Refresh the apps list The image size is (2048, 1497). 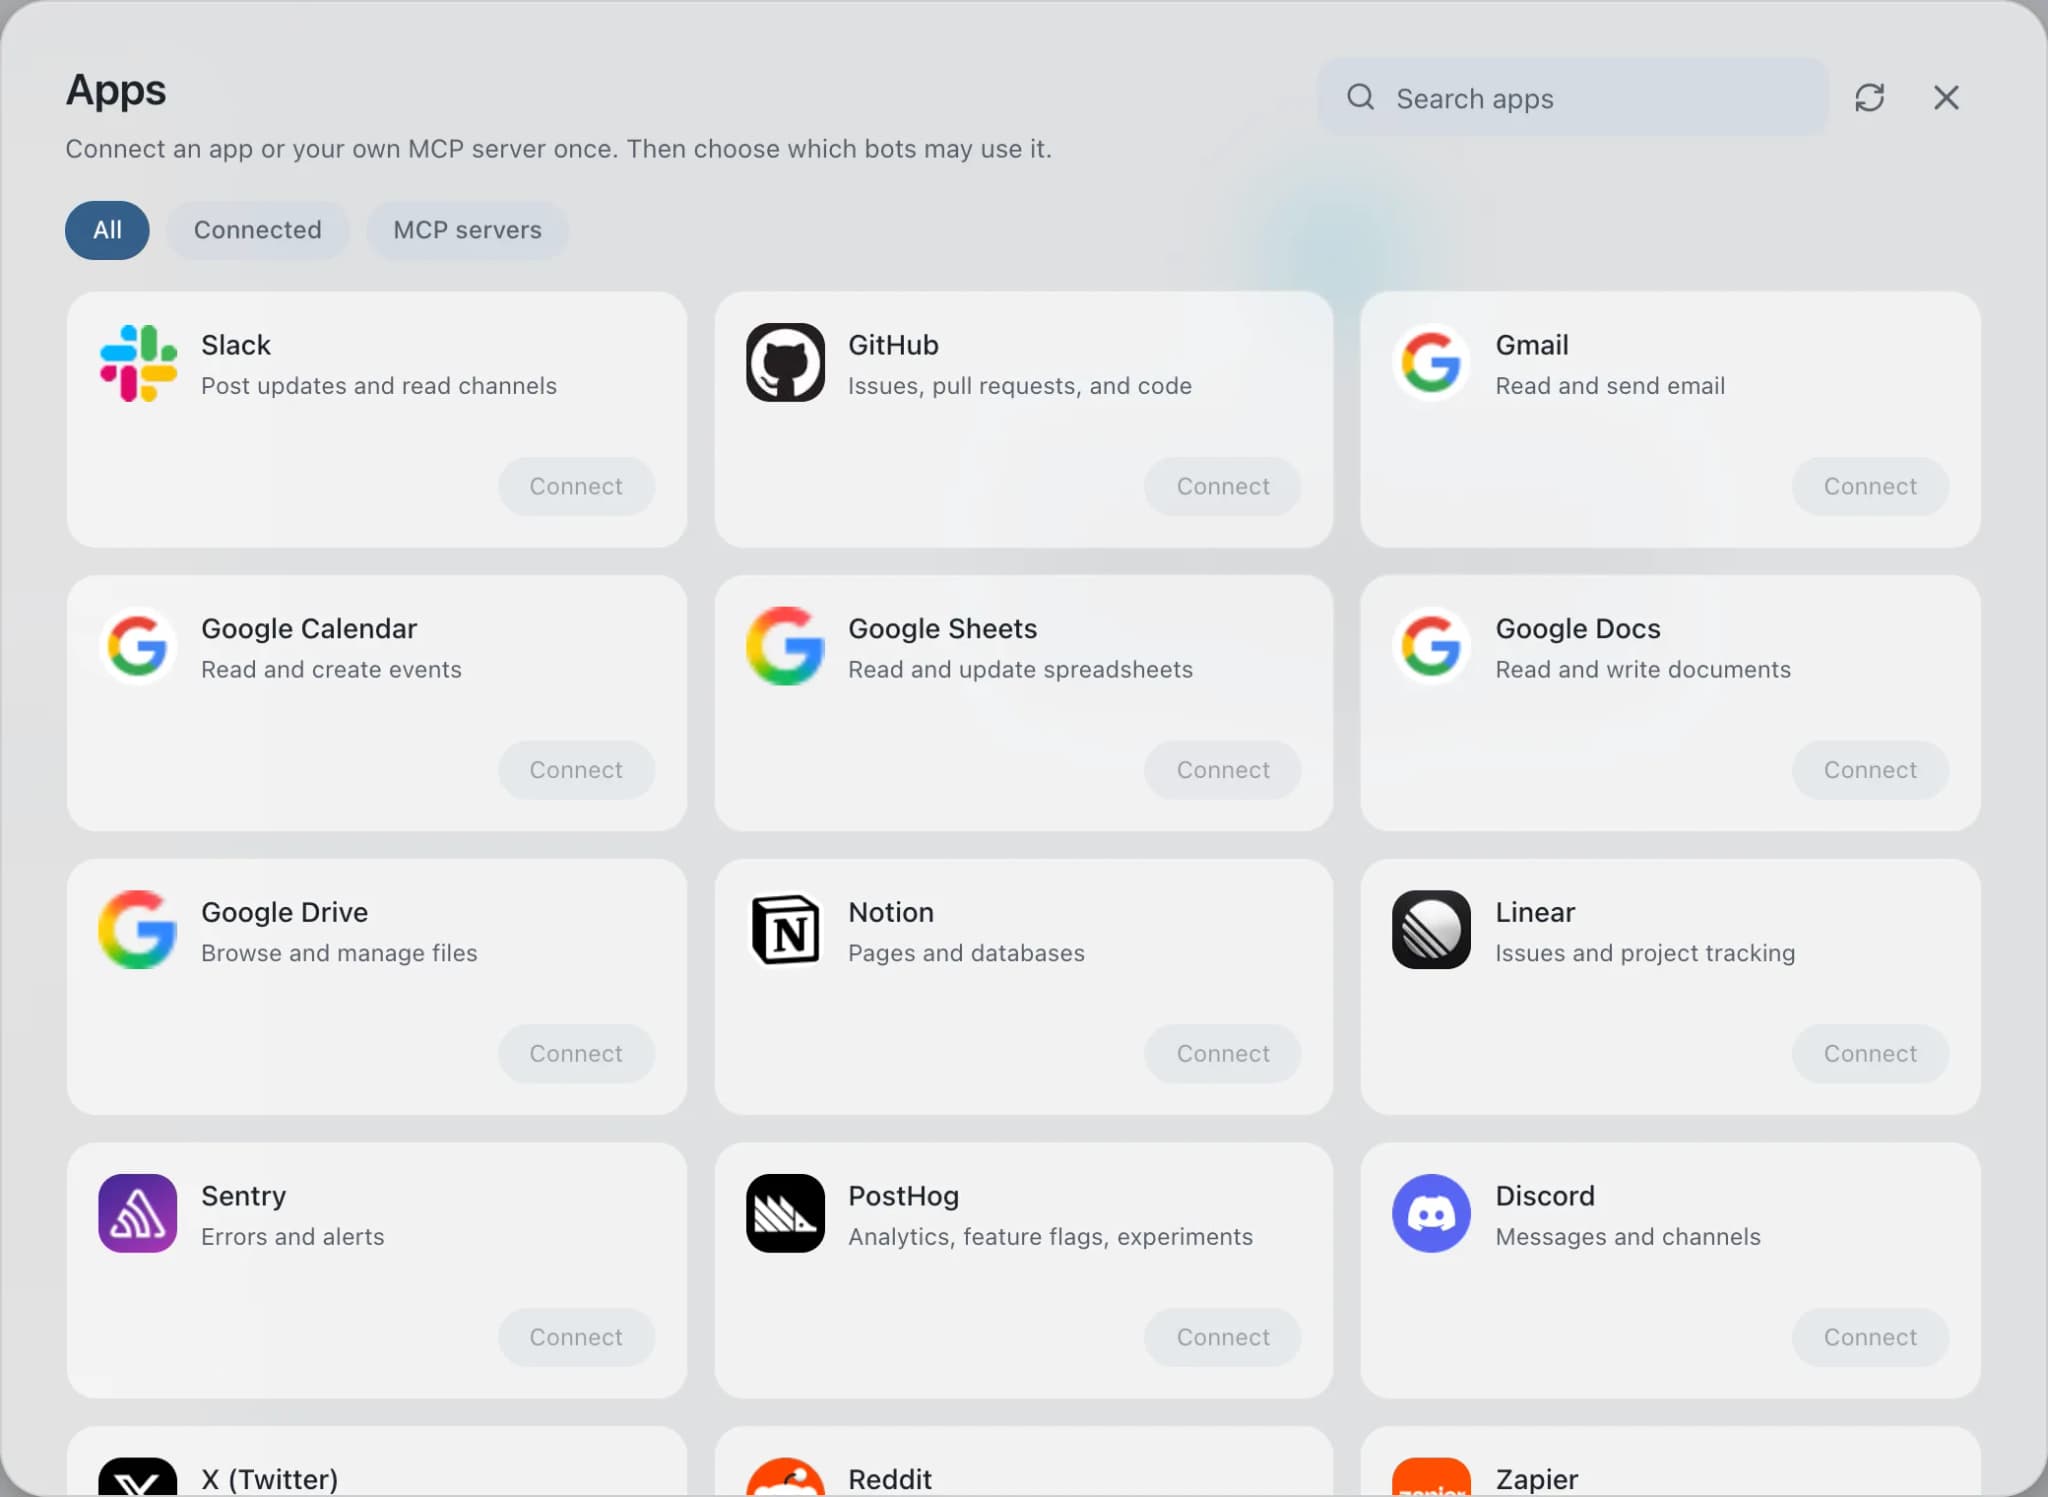[x=1869, y=98]
